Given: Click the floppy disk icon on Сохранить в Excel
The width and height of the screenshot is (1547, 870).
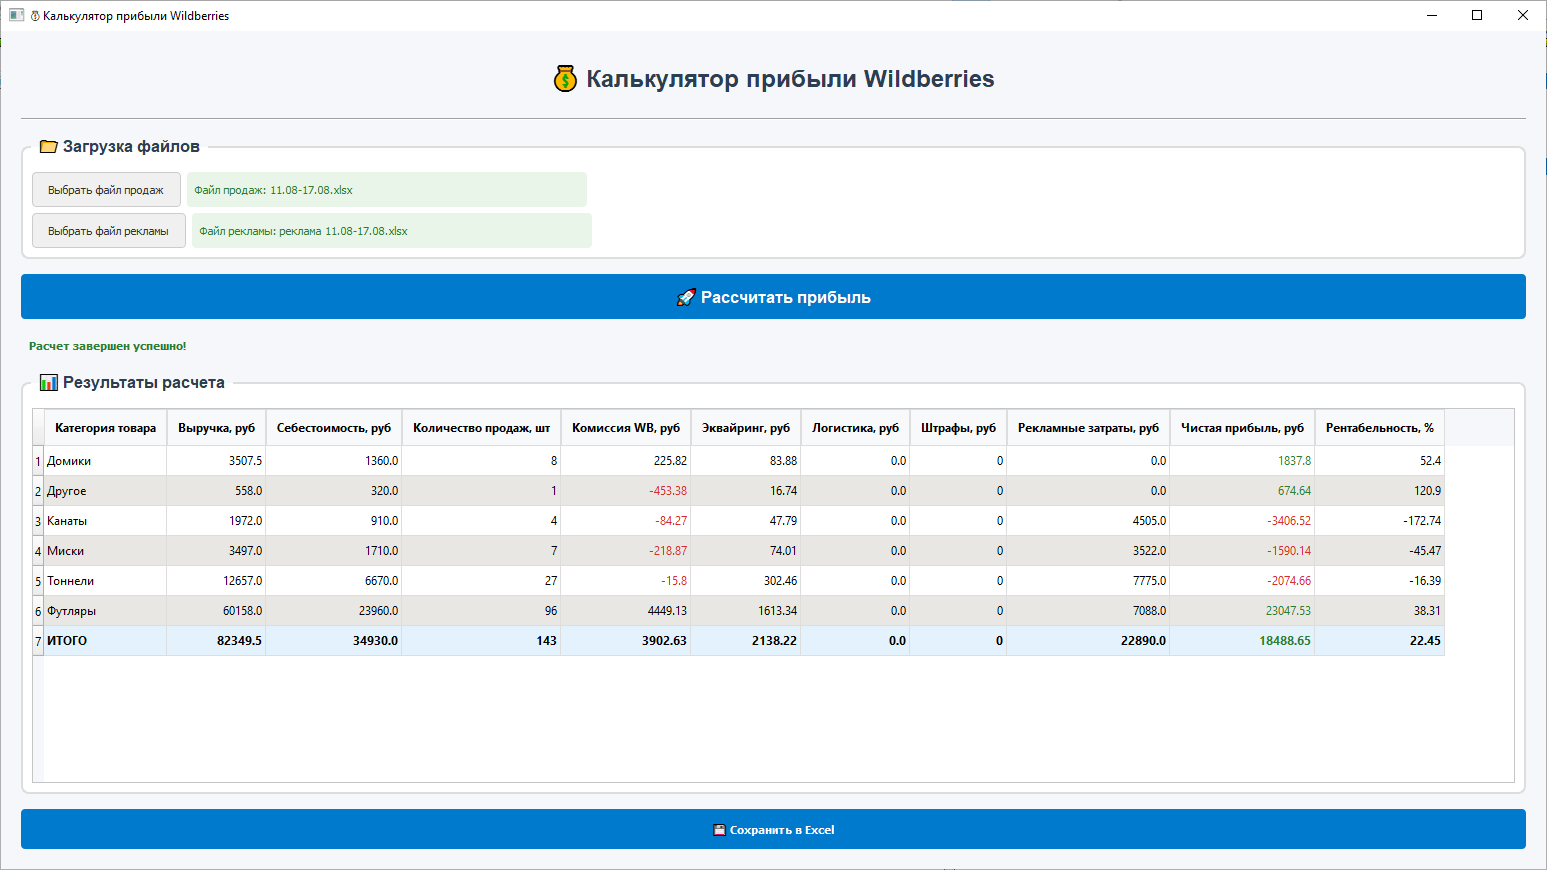Looking at the screenshot, I should click(x=718, y=829).
